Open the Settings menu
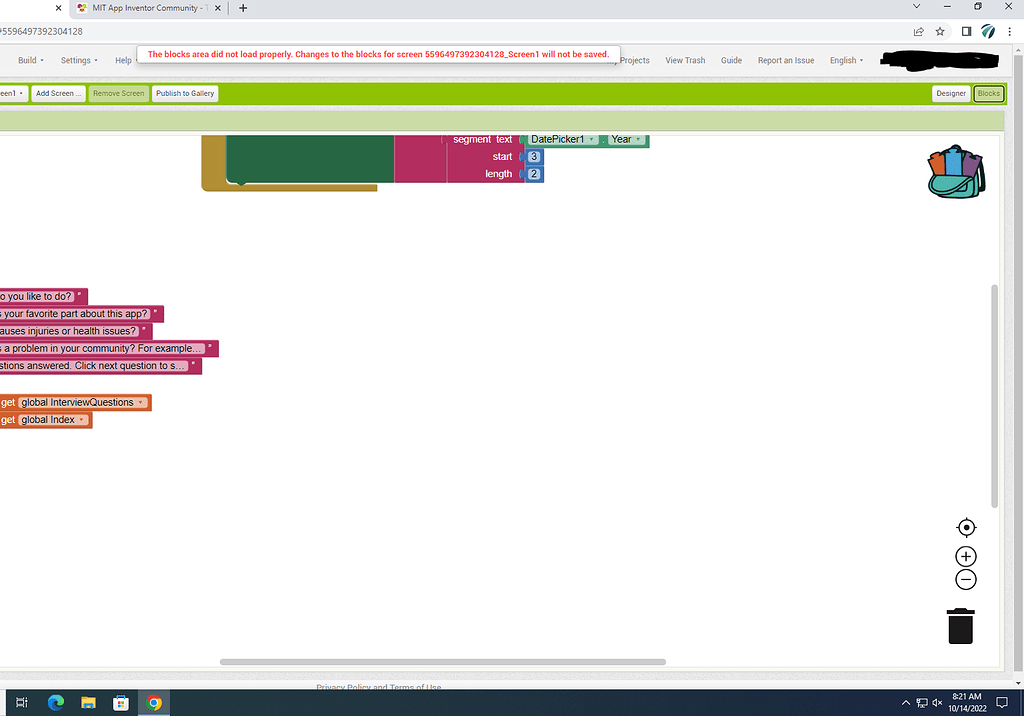Image resolution: width=1024 pixels, height=716 pixels. [x=77, y=60]
